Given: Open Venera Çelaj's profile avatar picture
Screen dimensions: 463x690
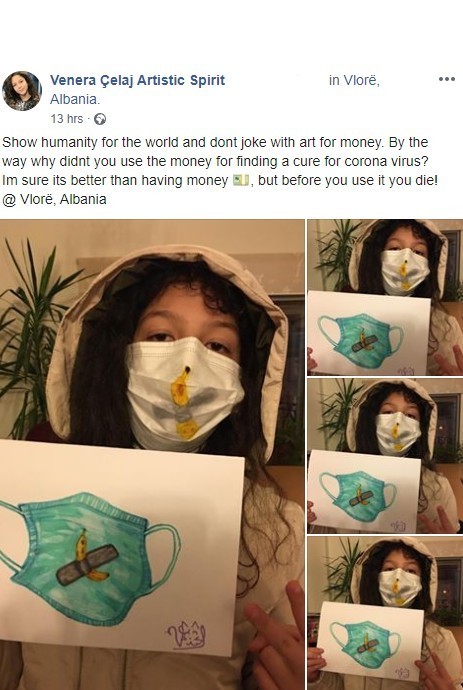Looking at the screenshot, I should 22,91.
